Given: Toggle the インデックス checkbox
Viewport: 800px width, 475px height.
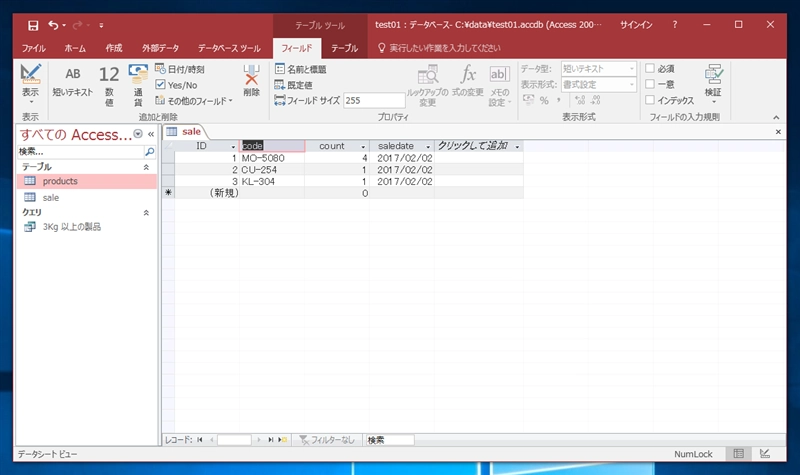Looking at the screenshot, I should (650, 100).
